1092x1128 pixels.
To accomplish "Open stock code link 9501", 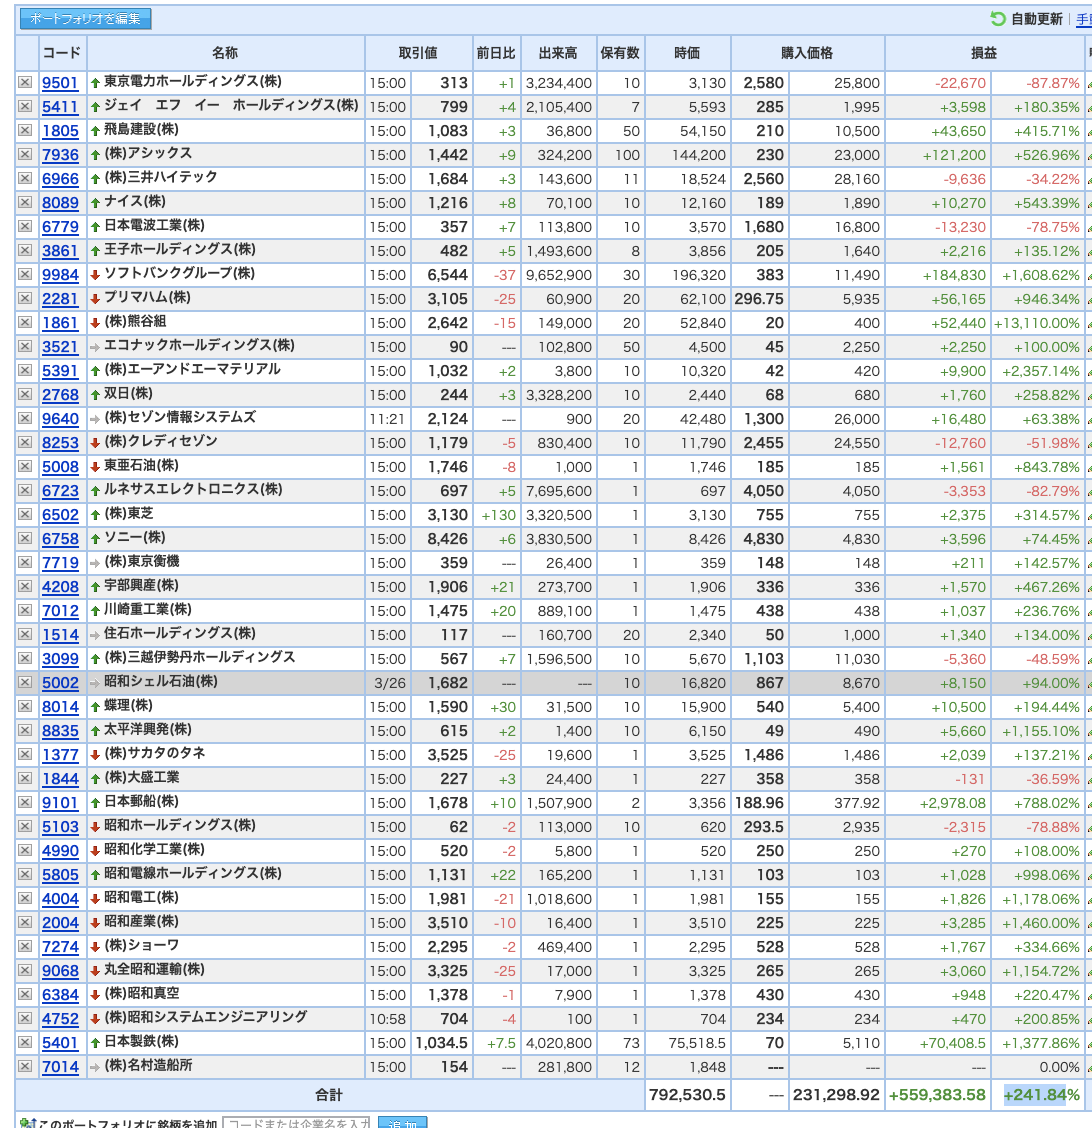I will pos(60,83).
